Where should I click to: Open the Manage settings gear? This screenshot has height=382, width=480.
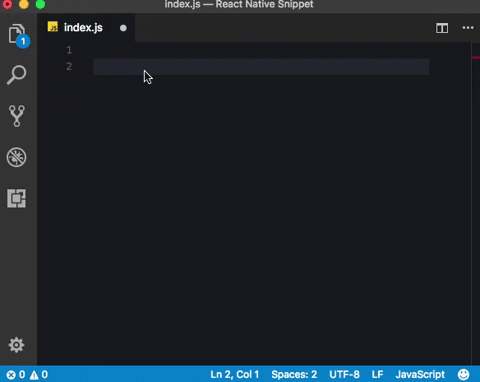click(x=16, y=345)
